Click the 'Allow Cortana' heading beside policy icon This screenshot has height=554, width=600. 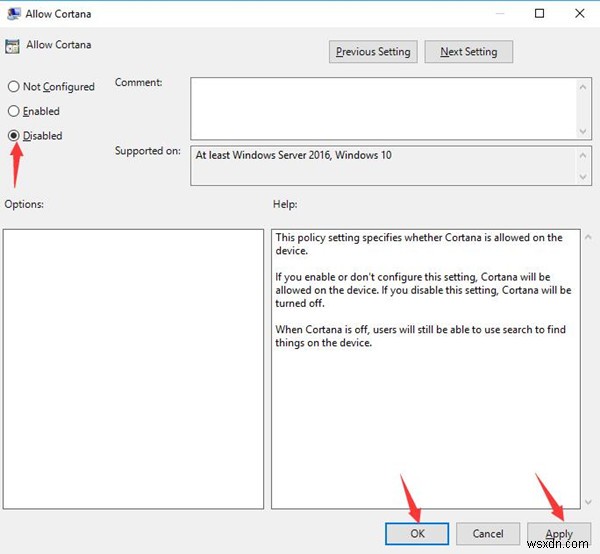(59, 45)
